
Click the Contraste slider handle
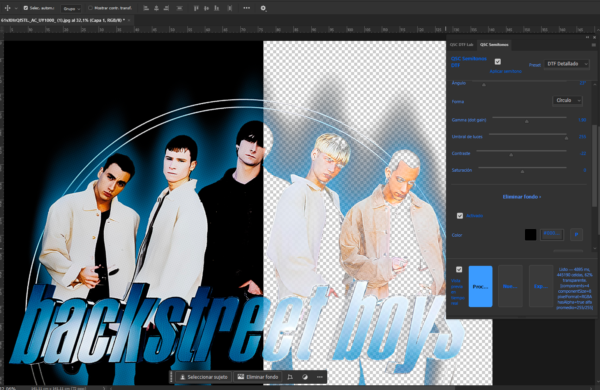coord(511,155)
